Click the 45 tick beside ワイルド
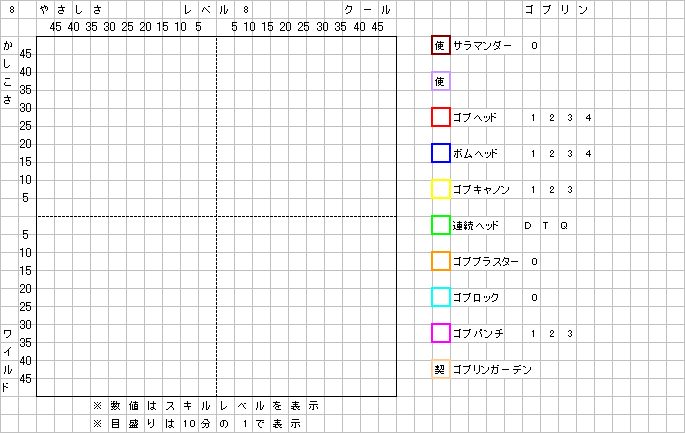This screenshot has width=685, height=433. coord(25,379)
